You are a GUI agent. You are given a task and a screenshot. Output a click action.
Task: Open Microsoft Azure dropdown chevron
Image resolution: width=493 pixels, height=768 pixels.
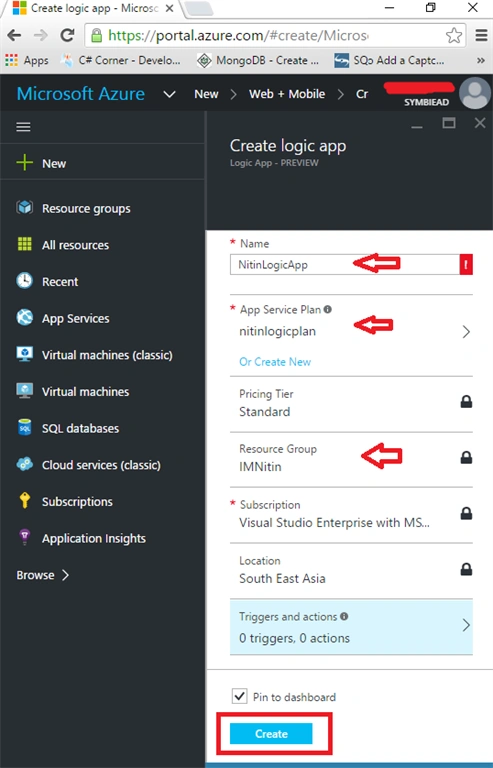169,94
